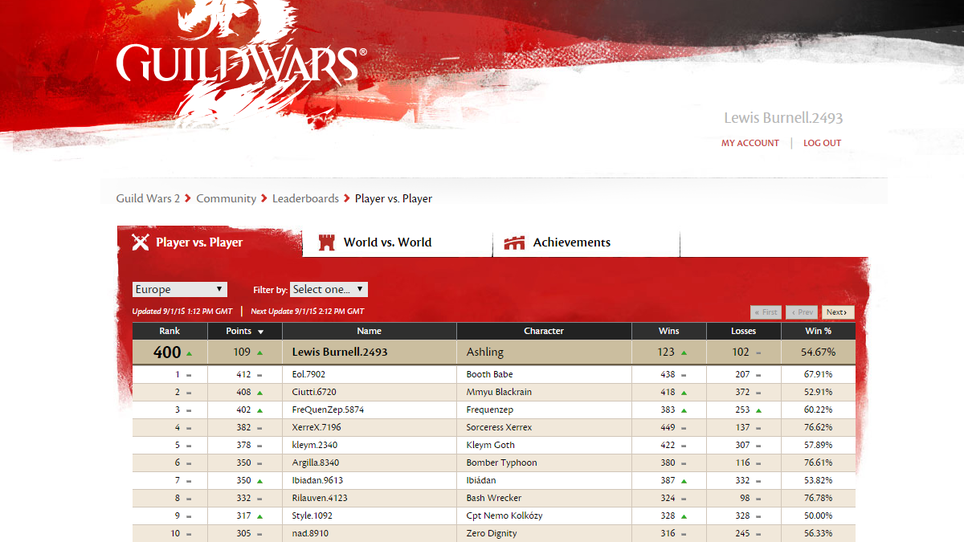Click the Wins column header
Image resolution: width=964 pixels, height=542 pixels.
click(669, 331)
